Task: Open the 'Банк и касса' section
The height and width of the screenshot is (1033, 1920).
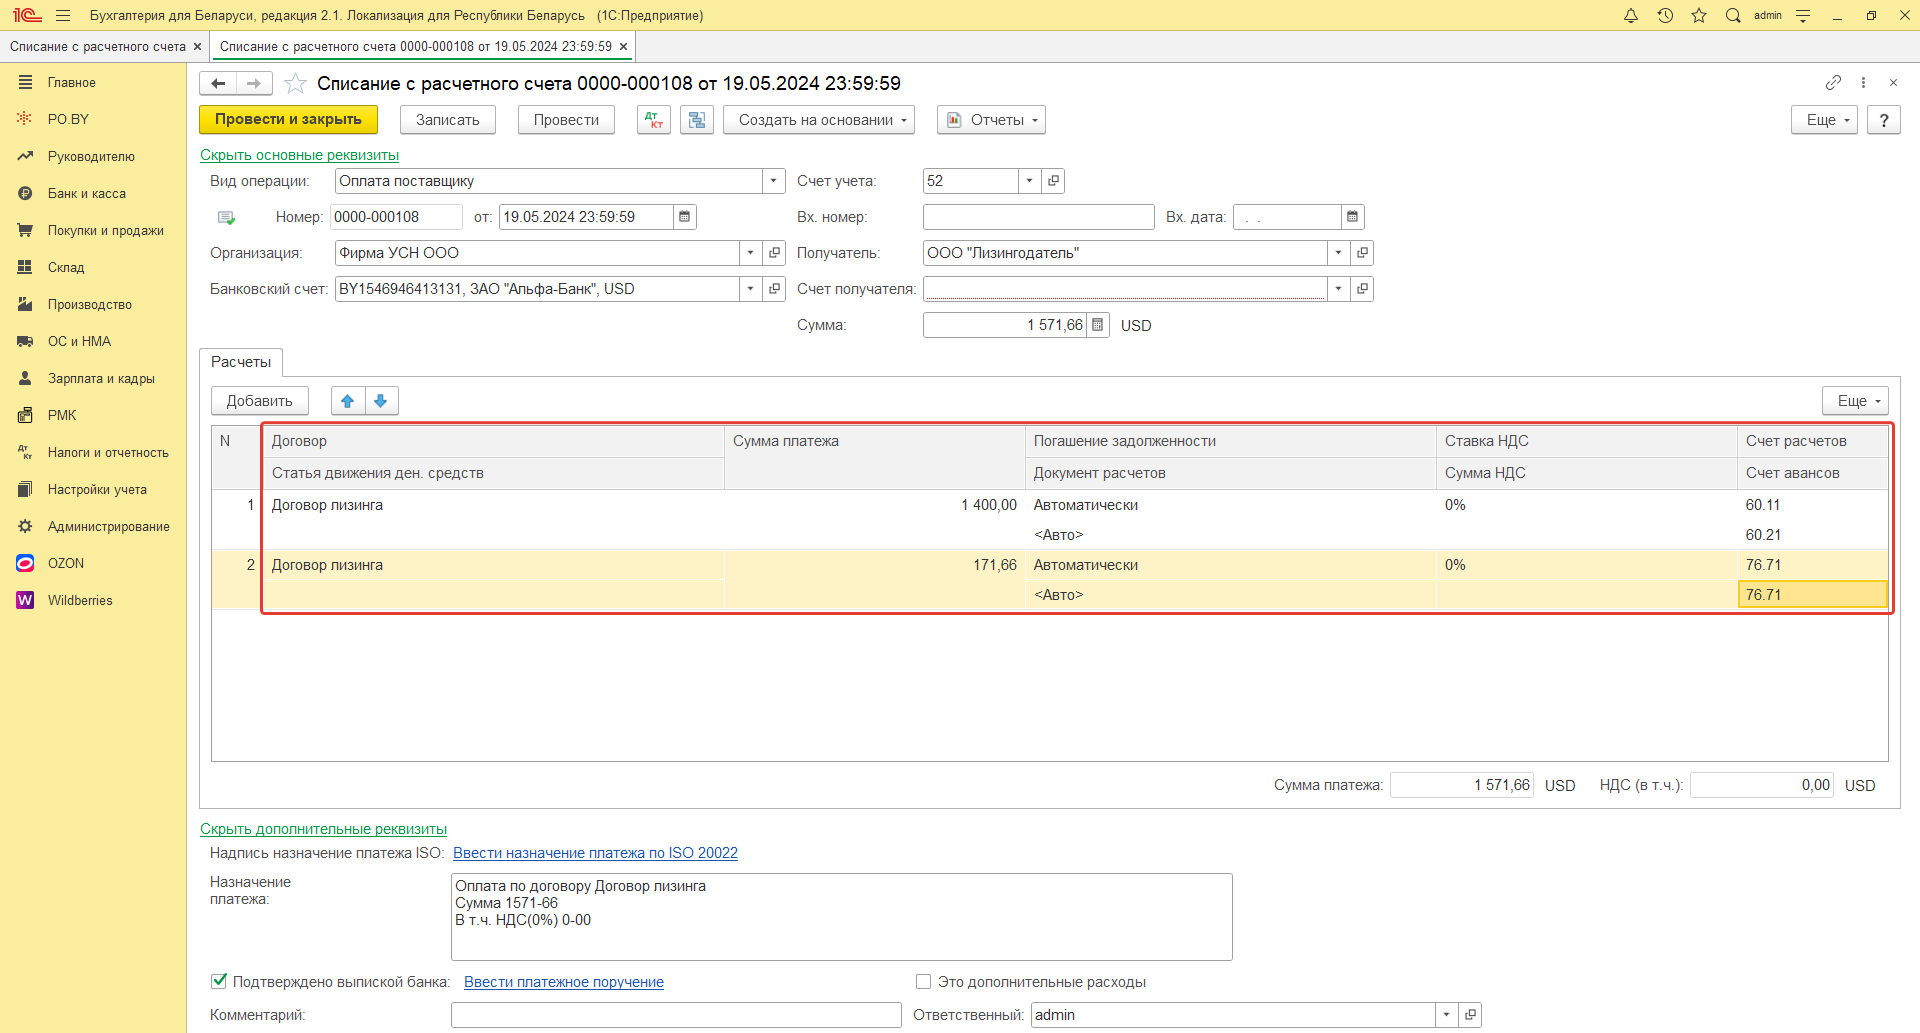Action: point(87,194)
